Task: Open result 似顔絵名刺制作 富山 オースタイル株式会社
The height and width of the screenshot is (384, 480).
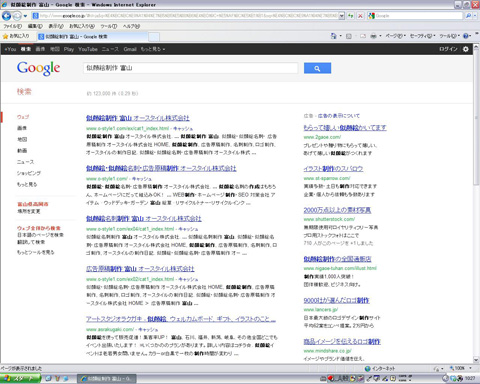Action: pyautogui.click(x=144, y=219)
